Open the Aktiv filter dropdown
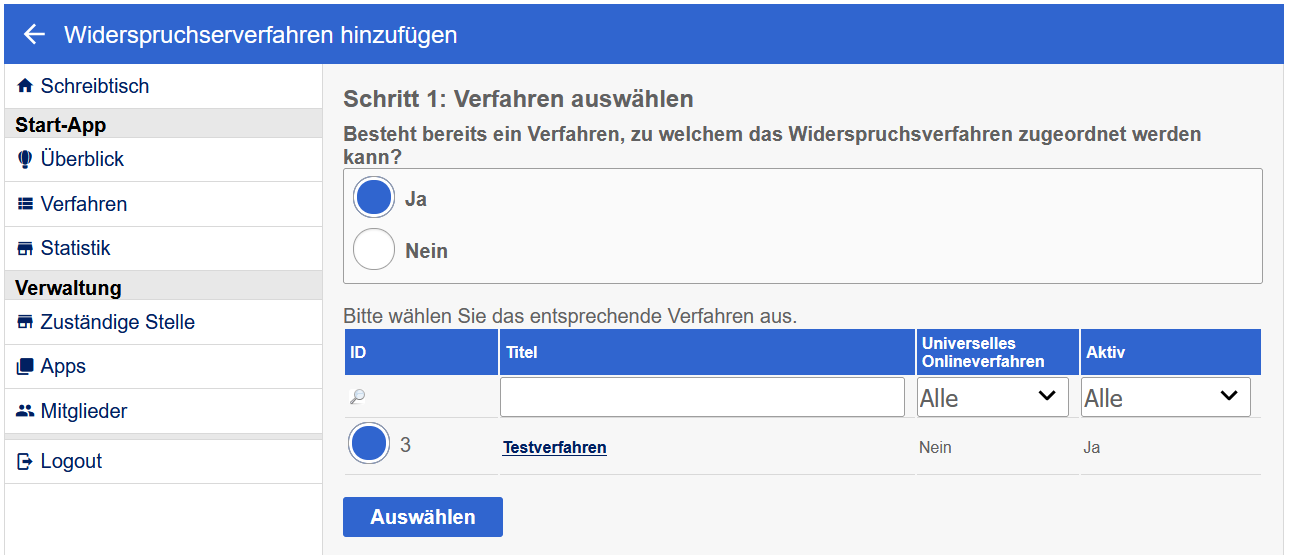The width and height of the screenshot is (1291, 555). 1165,397
